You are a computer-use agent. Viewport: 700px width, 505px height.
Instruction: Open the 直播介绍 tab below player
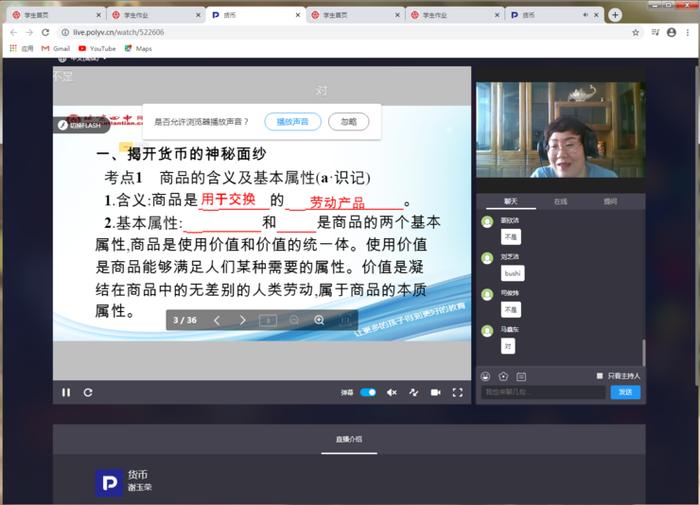click(x=349, y=439)
